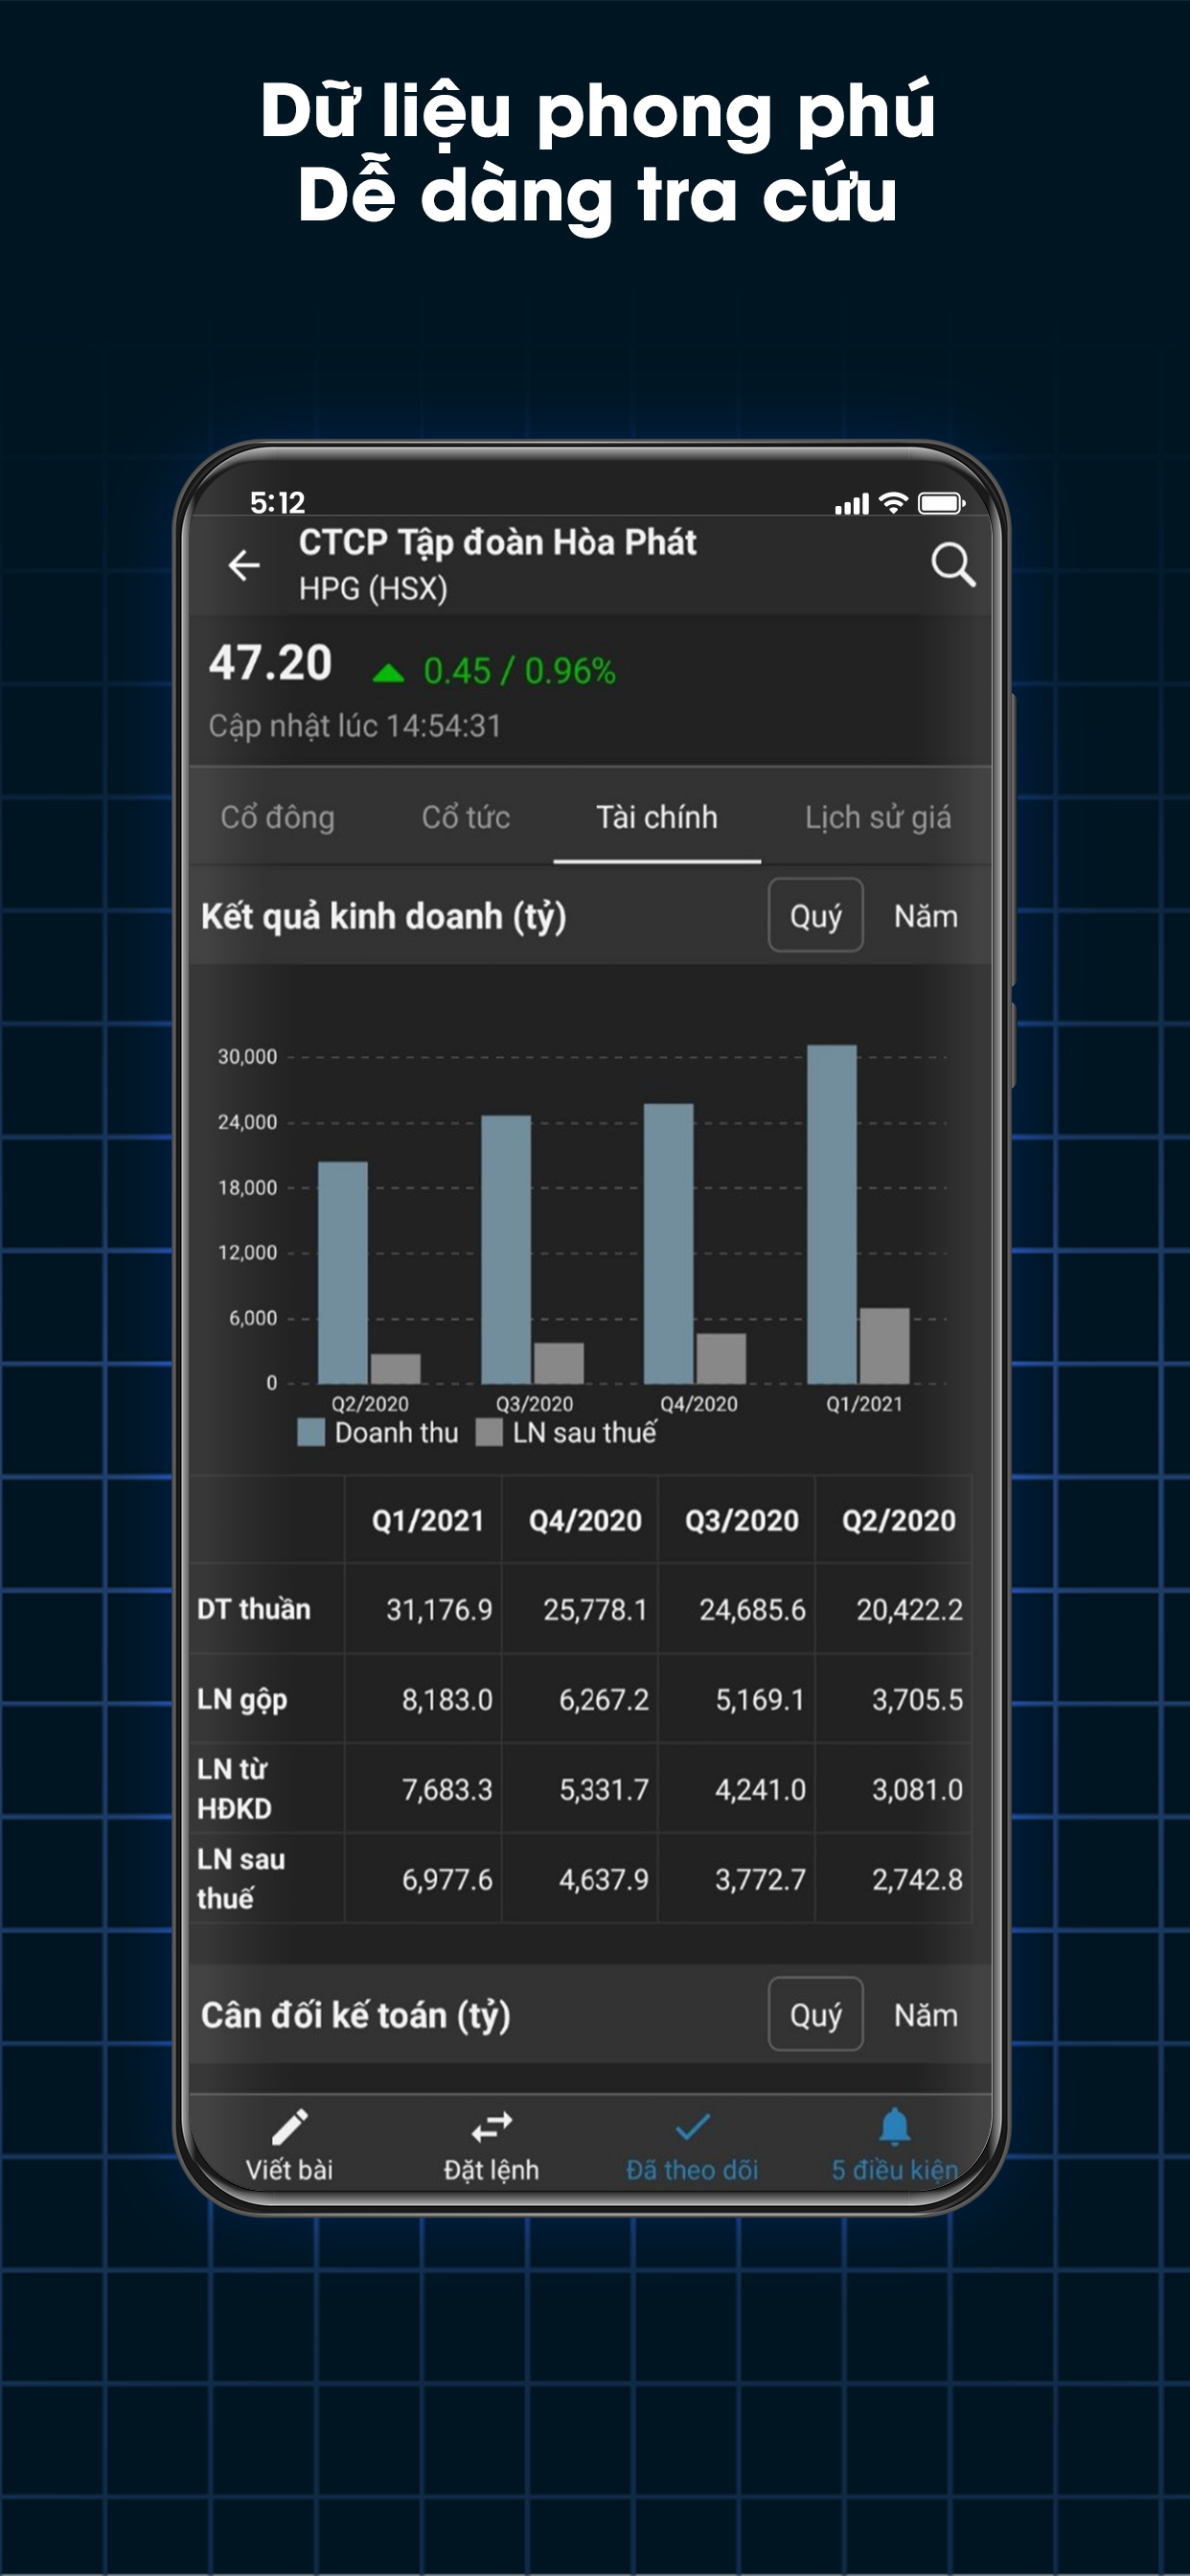This screenshot has height=2576, width=1190.
Task: Tap the LN sau thuế value 6,977.6
Action: [x=447, y=1879]
